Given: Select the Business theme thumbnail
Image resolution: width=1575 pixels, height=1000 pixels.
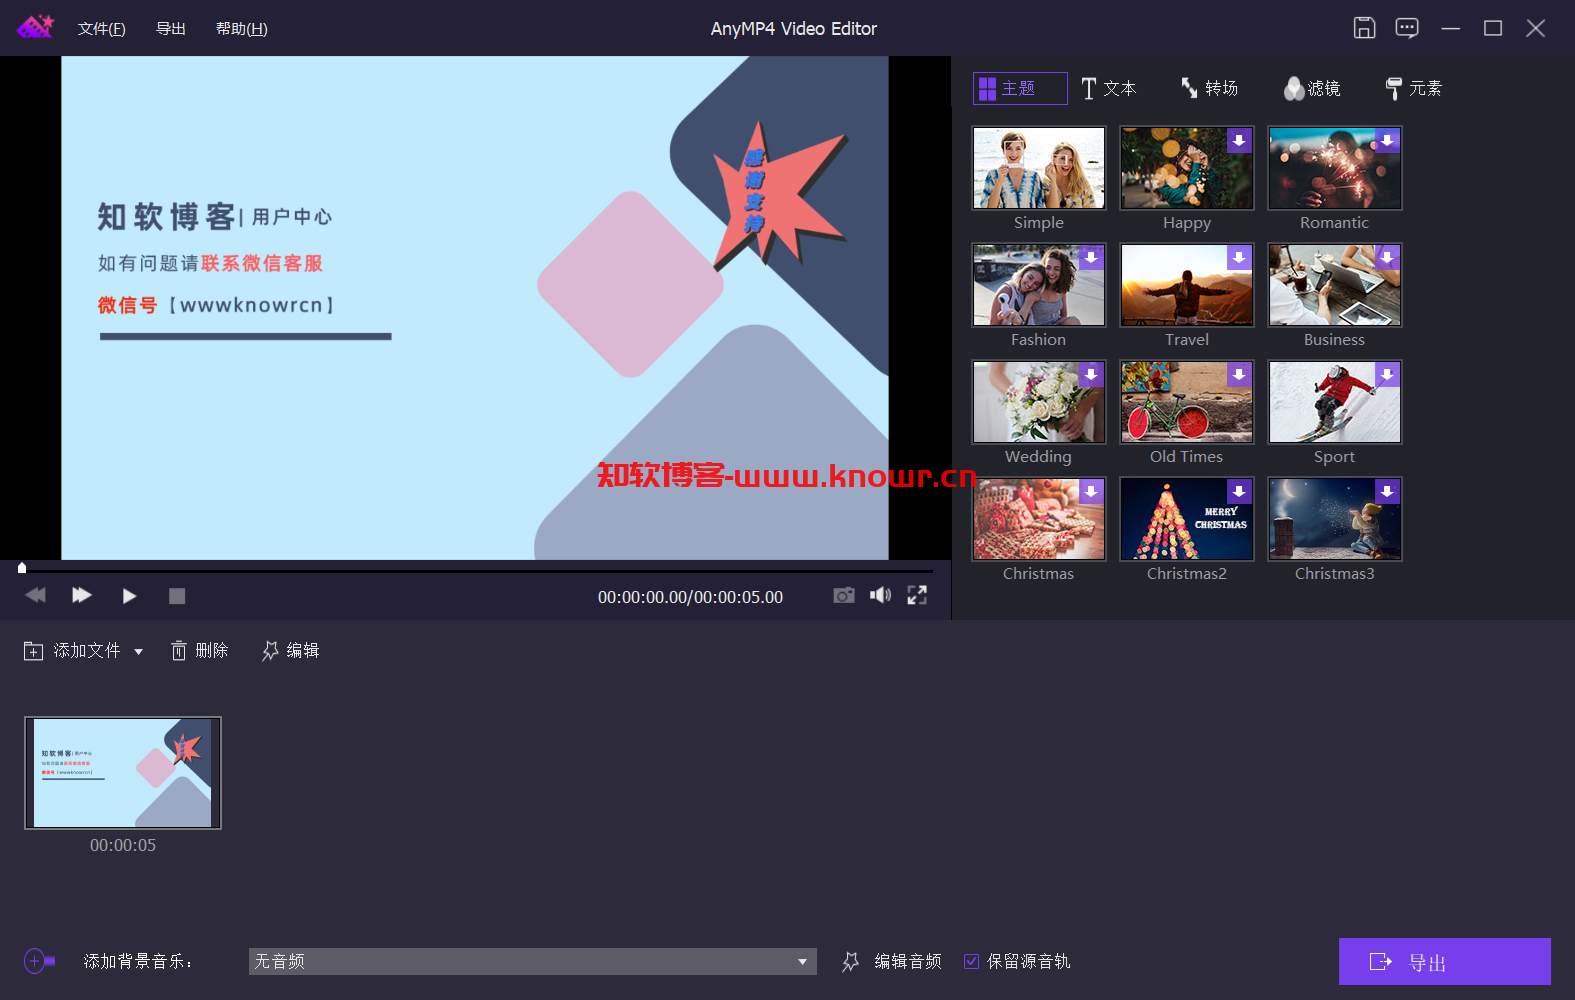Looking at the screenshot, I should click(1335, 285).
